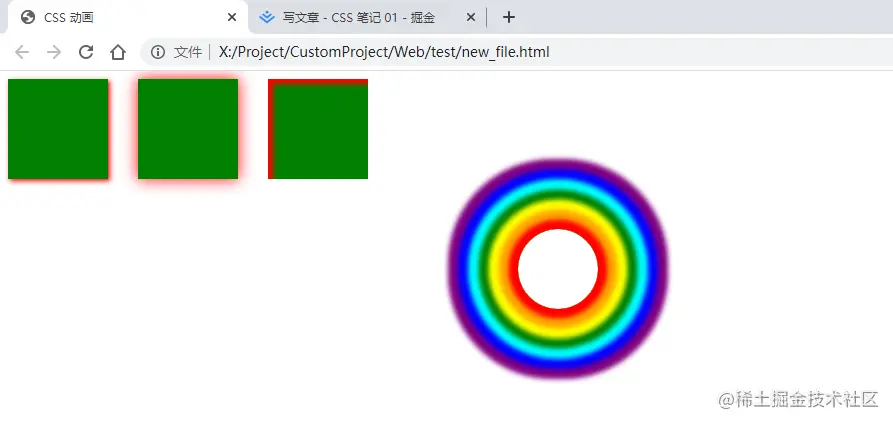Reload the current page

(x=86, y=52)
